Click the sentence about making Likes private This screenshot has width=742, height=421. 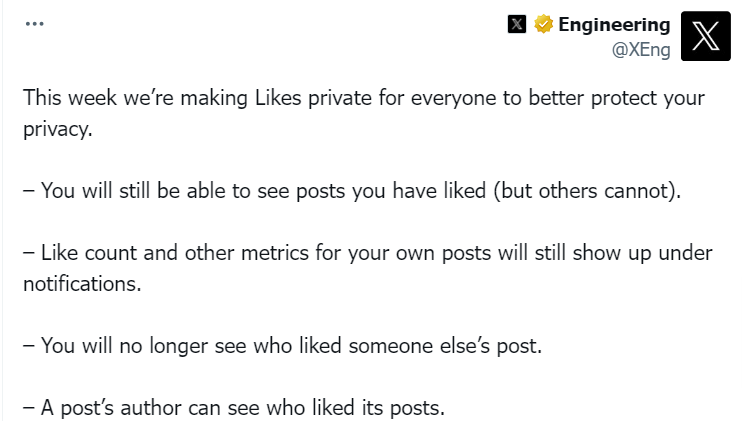click(x=364, y=114)
